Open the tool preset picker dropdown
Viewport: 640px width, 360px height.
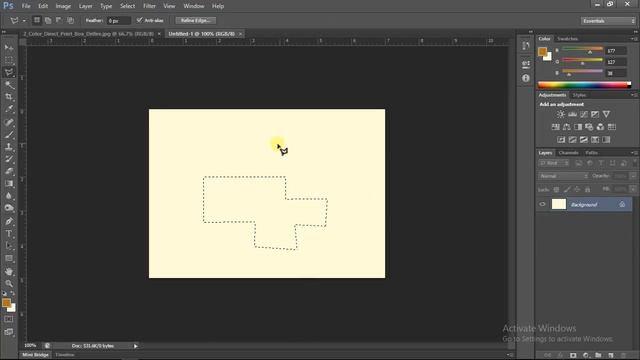point(24,20)
